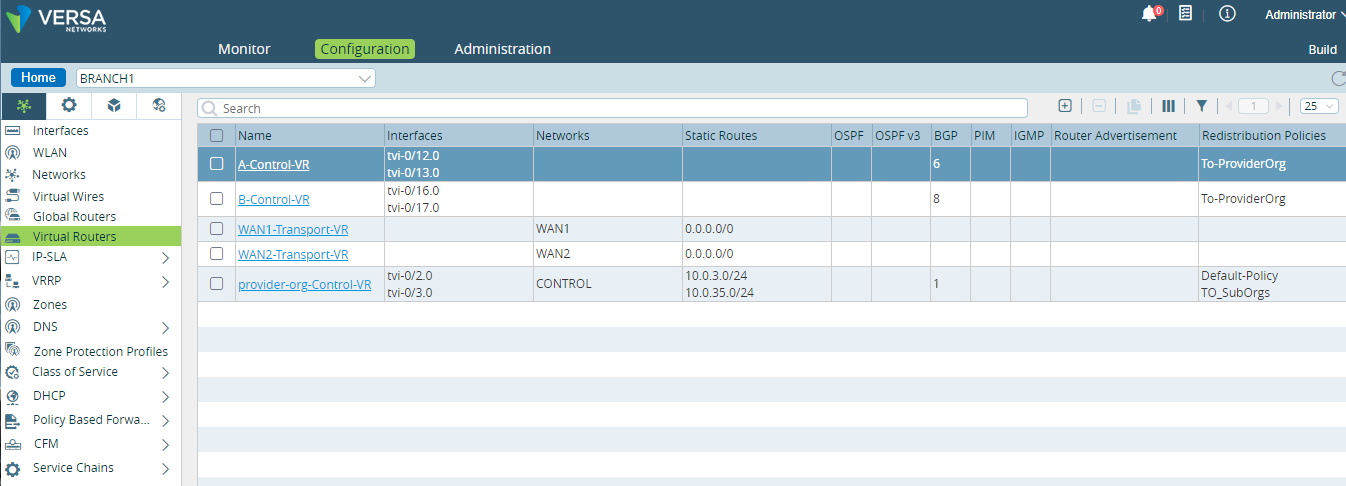The width and height of the screenshot is (1346, 486).
Task: Select the objects cube tab icon
Action: [x=114, y=105]
